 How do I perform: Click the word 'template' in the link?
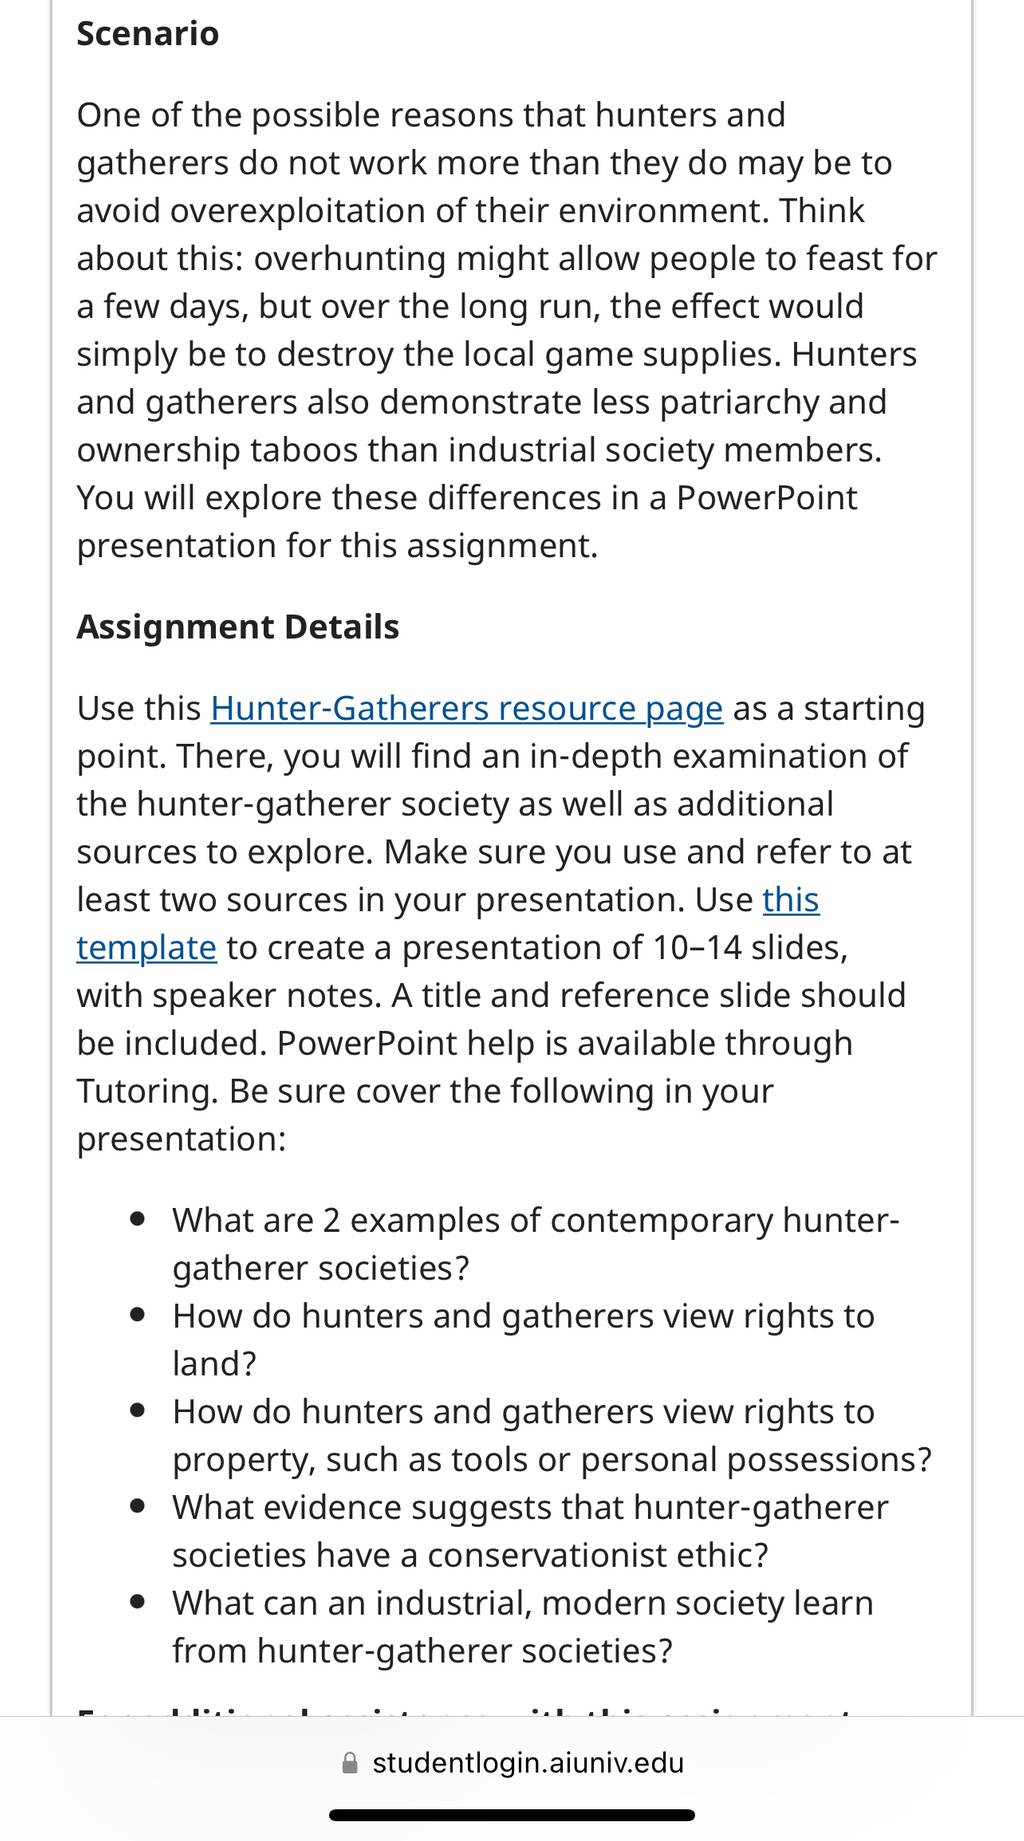[147, 947]
